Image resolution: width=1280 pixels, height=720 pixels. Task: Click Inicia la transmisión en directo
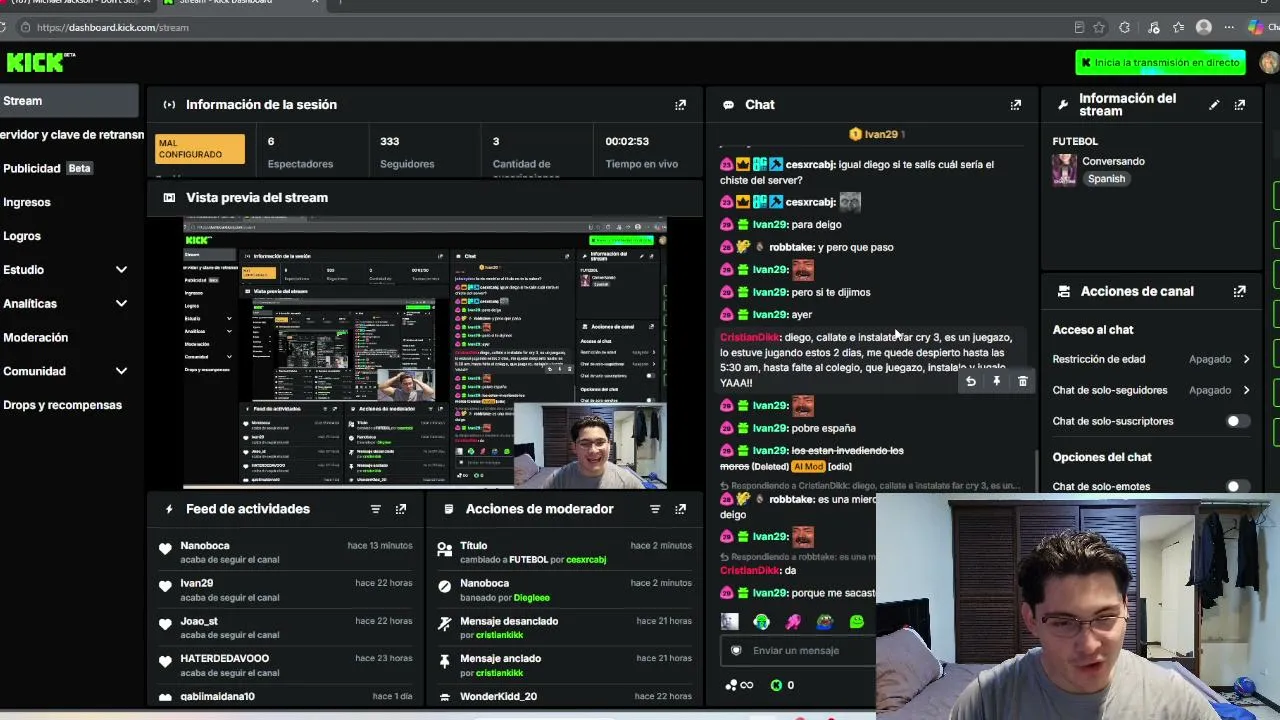(1160, 62)
